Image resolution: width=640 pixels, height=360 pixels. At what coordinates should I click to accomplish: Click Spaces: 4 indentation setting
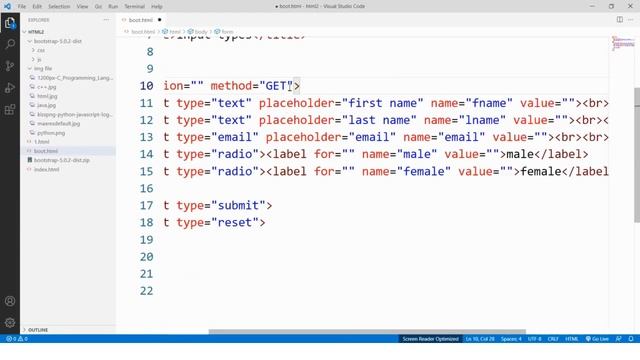(511, 339)
